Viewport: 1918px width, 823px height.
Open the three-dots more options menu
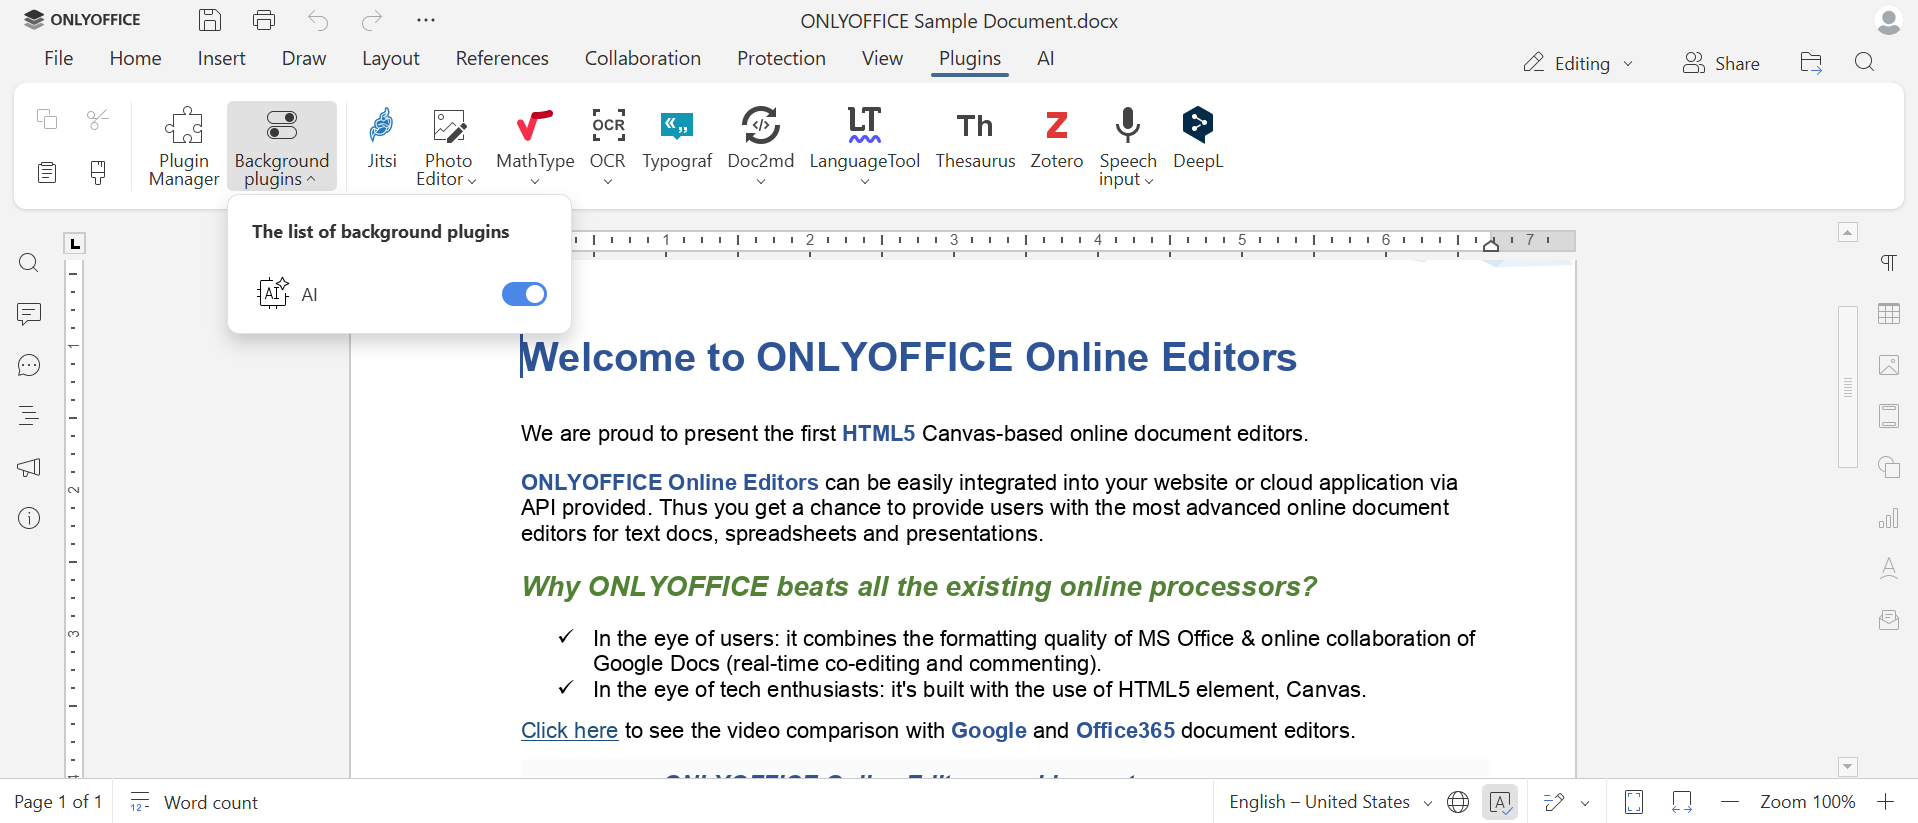point(426,20)
